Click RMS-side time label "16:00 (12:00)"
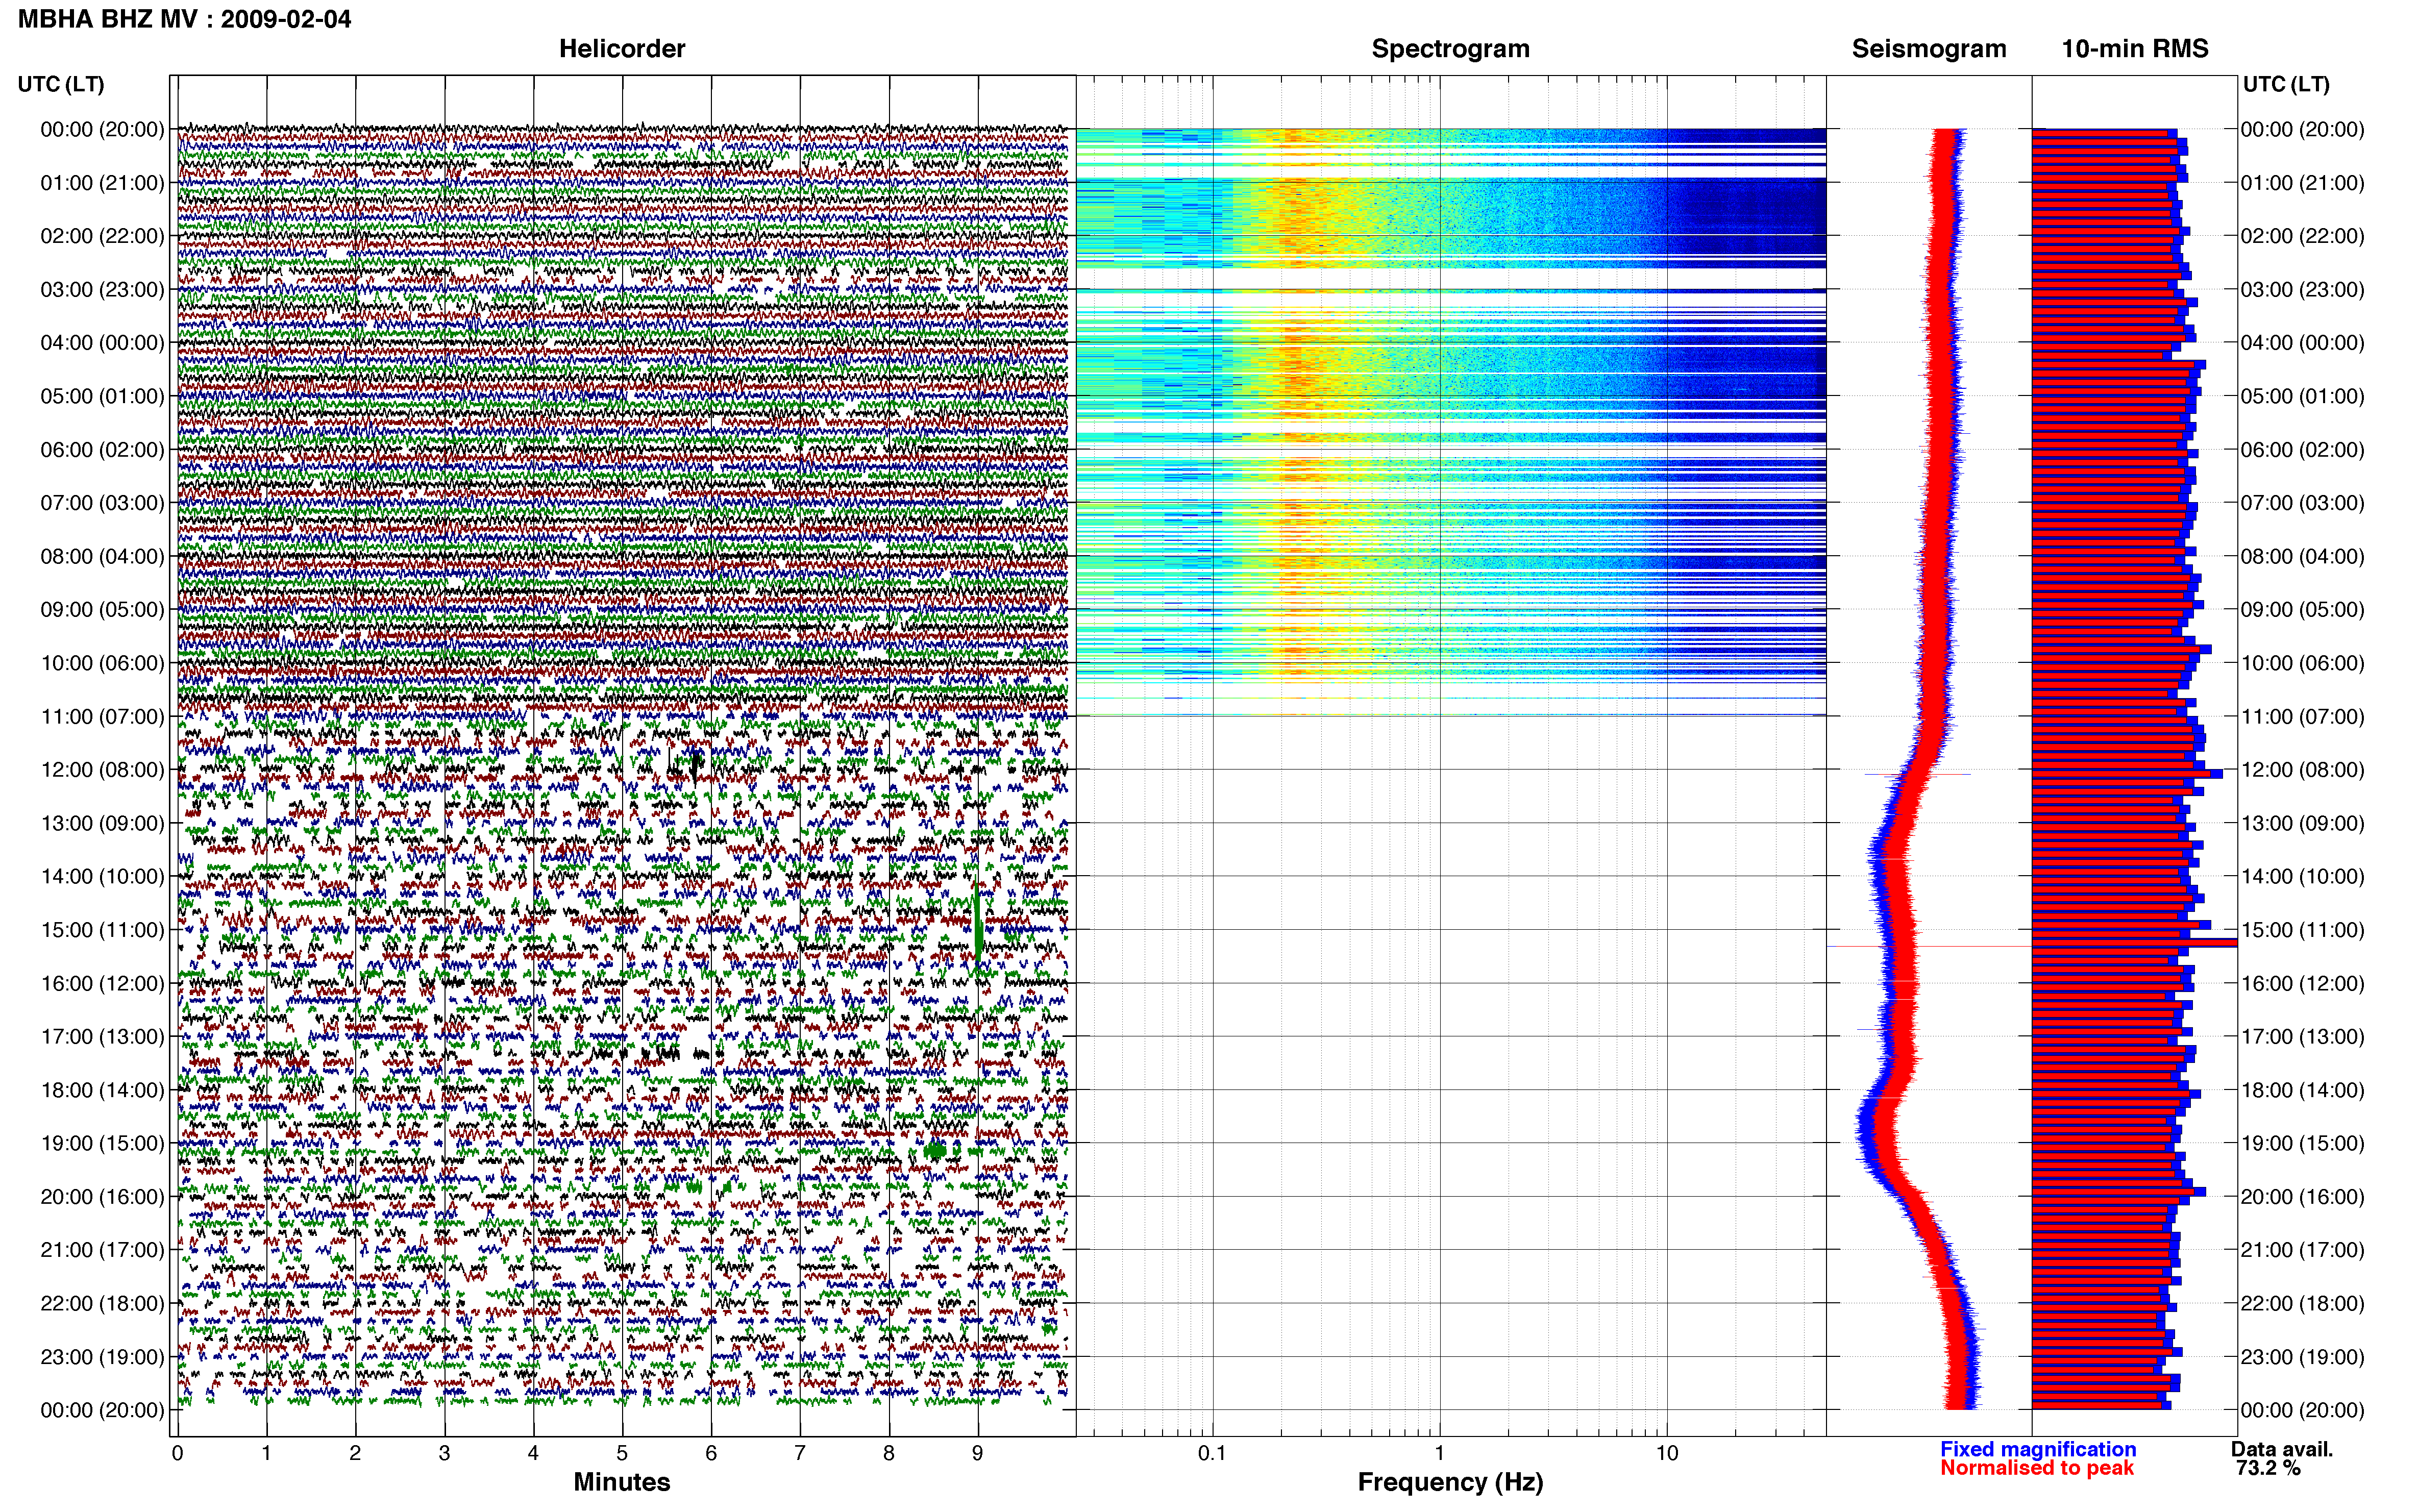 click(2302, 983)
